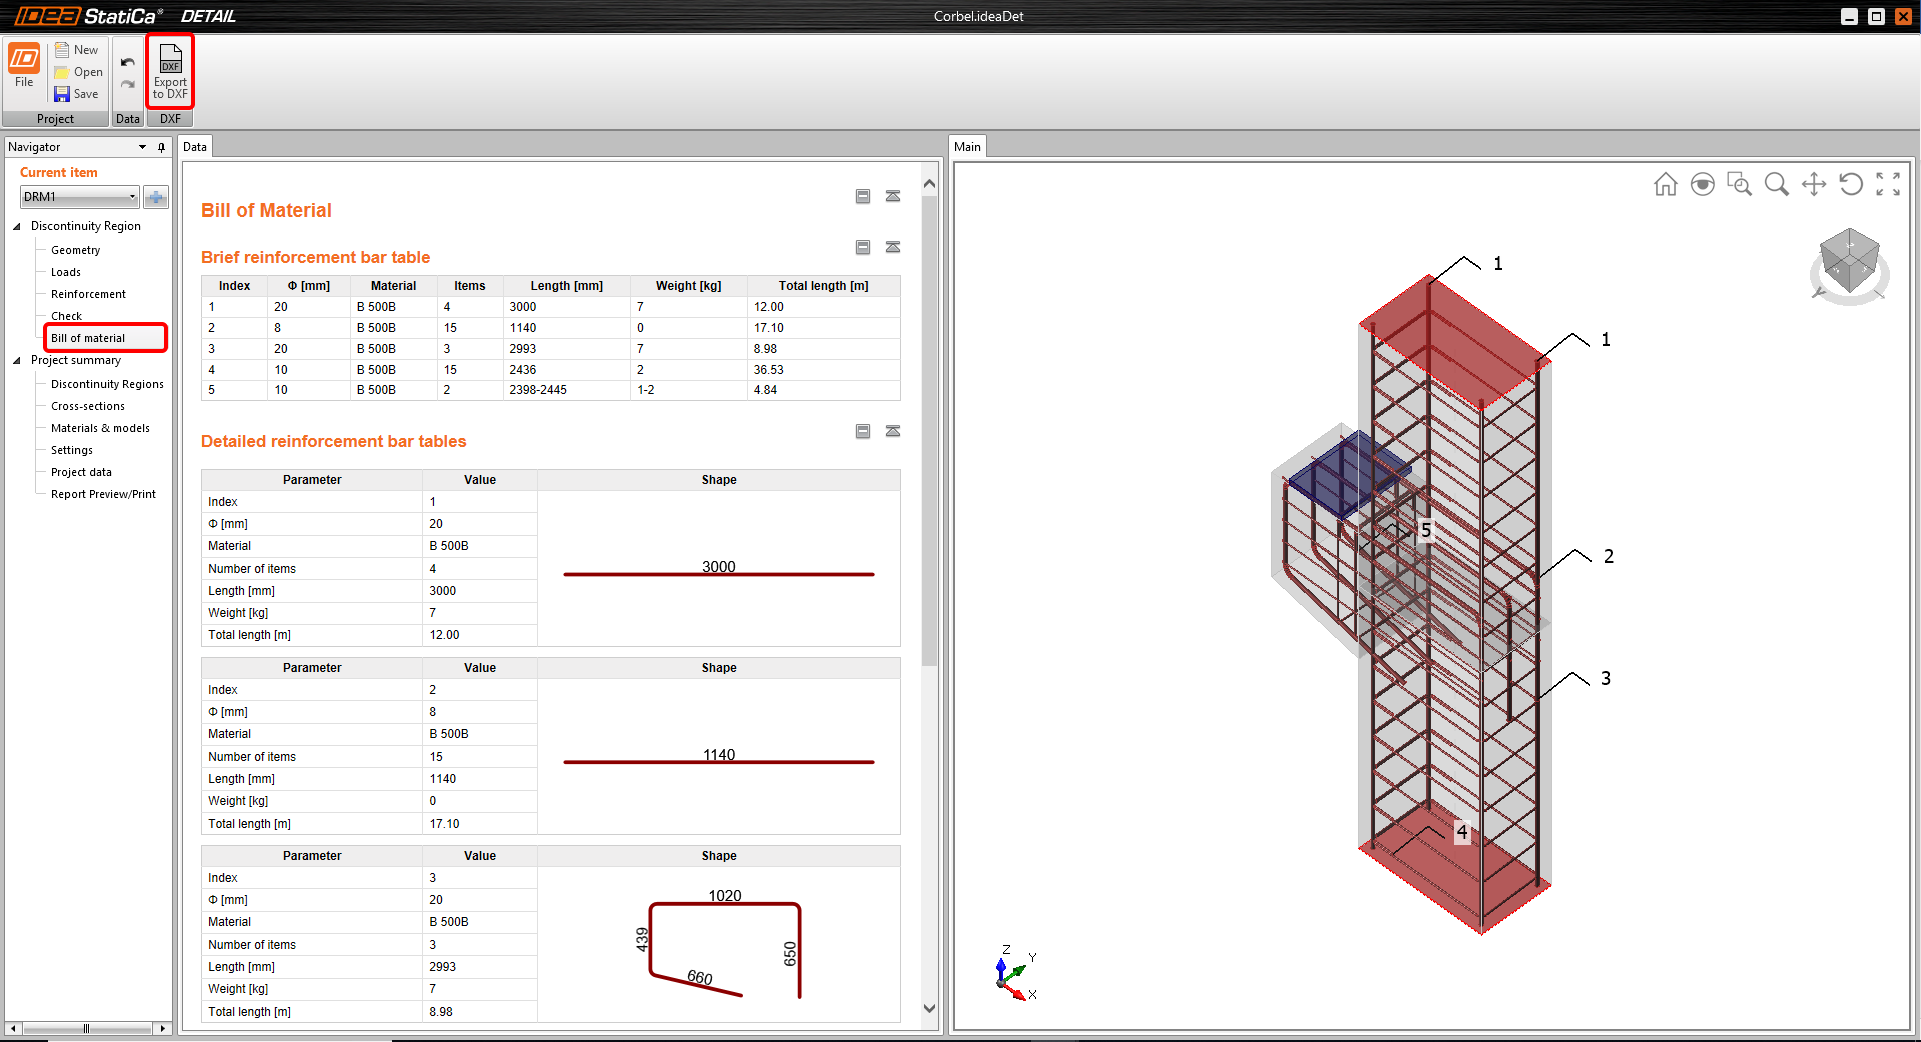Open Report Preview/Print in the navigator

coord(103,494)
